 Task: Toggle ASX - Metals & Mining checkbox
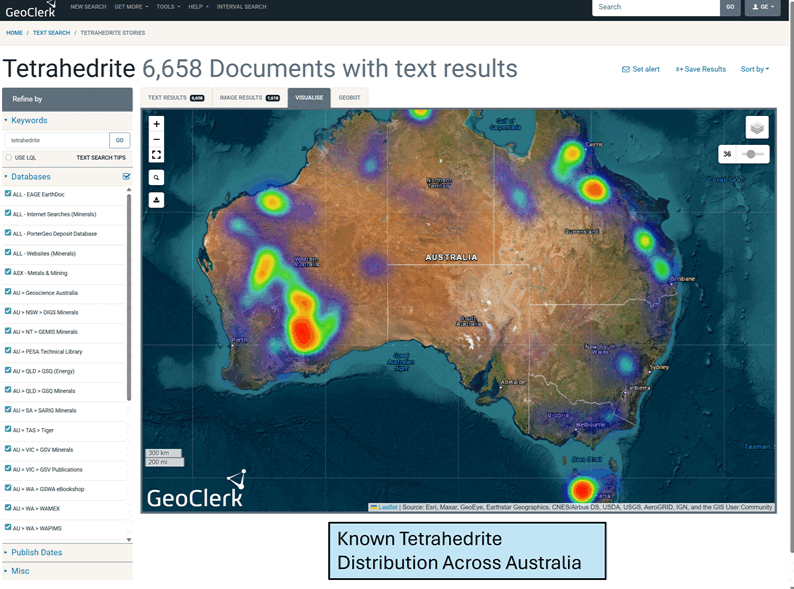click(x=8, y=273)
